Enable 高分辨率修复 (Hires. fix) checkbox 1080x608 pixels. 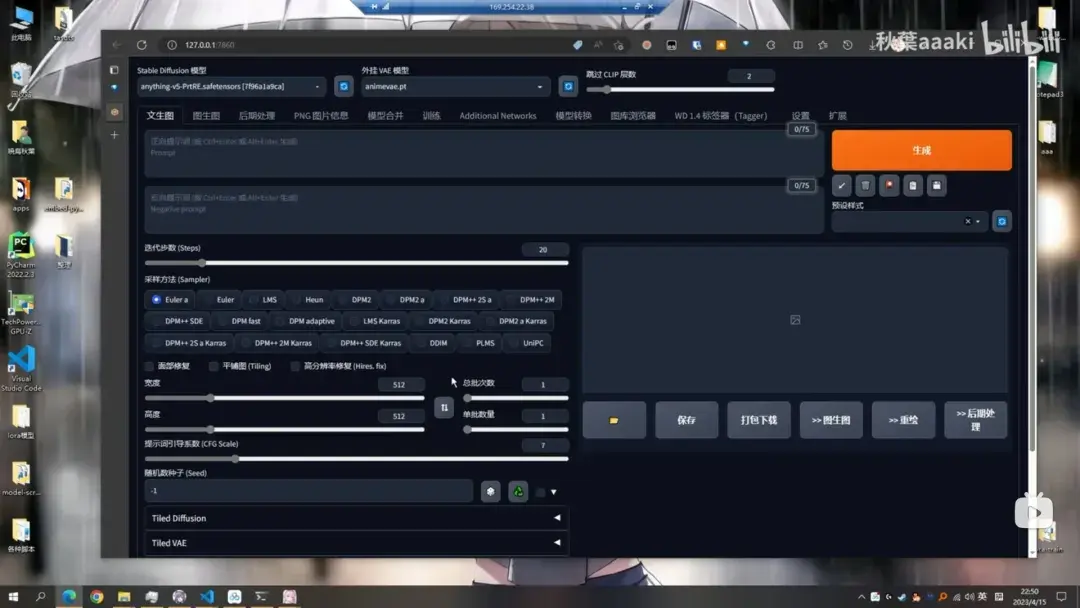[x=296, y=367]
